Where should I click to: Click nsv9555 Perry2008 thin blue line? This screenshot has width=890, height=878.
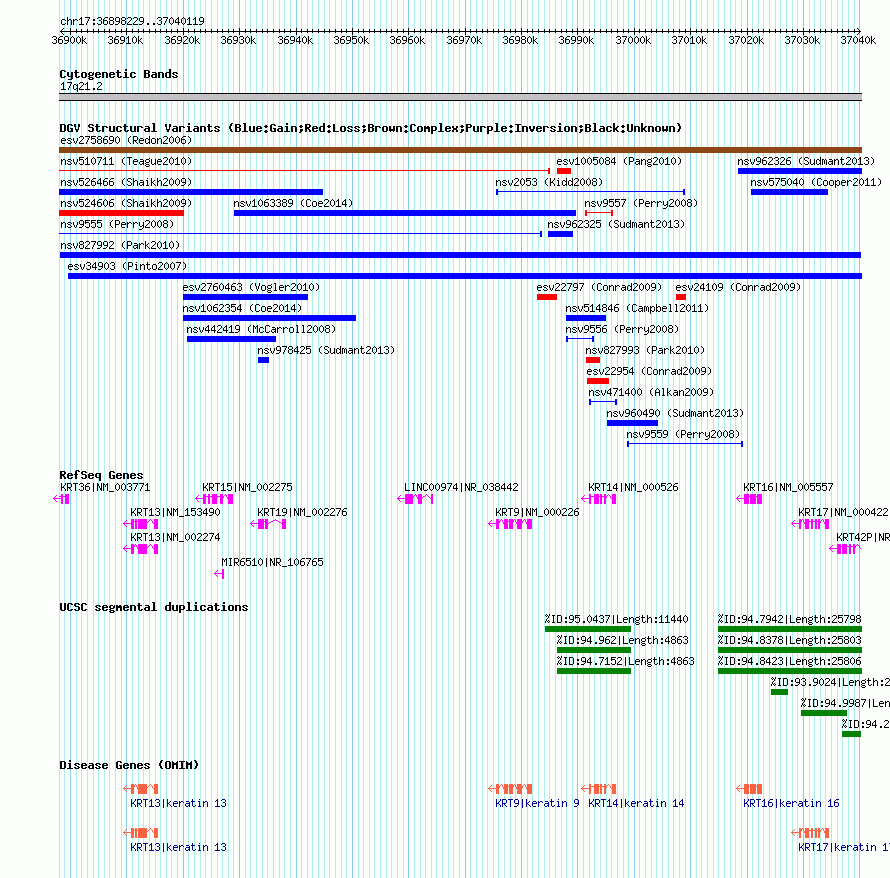click(x=300, y=234)
